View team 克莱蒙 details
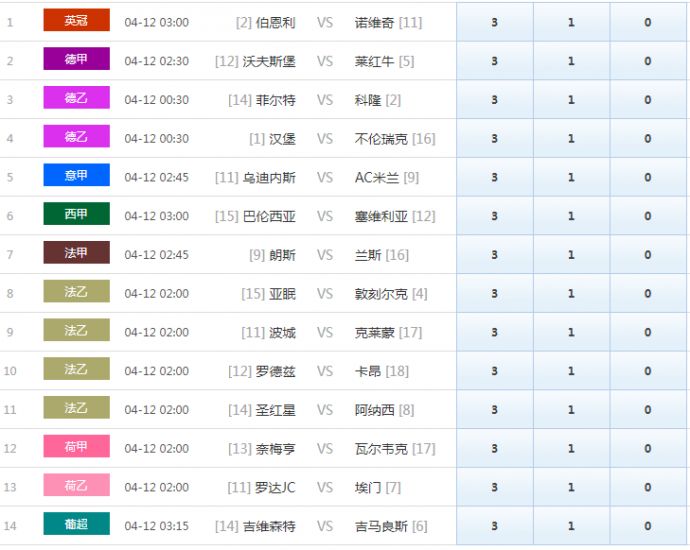This screenshot has height=550, width=690. click(374, 332)
